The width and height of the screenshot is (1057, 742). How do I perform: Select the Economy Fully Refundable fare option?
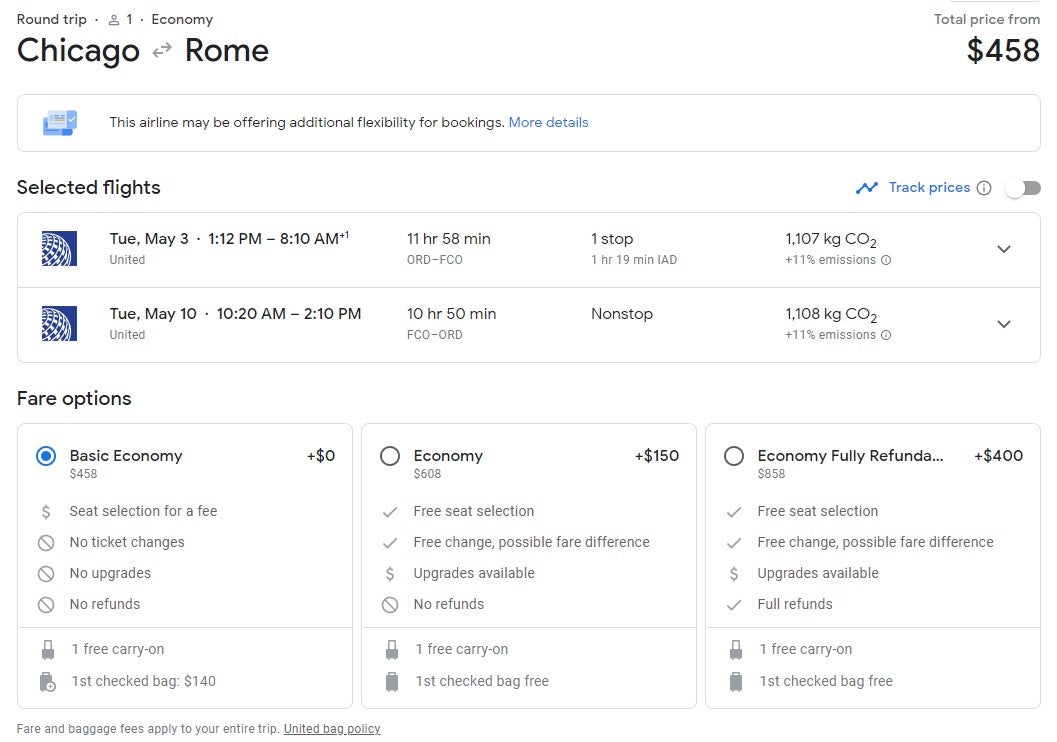734,455
